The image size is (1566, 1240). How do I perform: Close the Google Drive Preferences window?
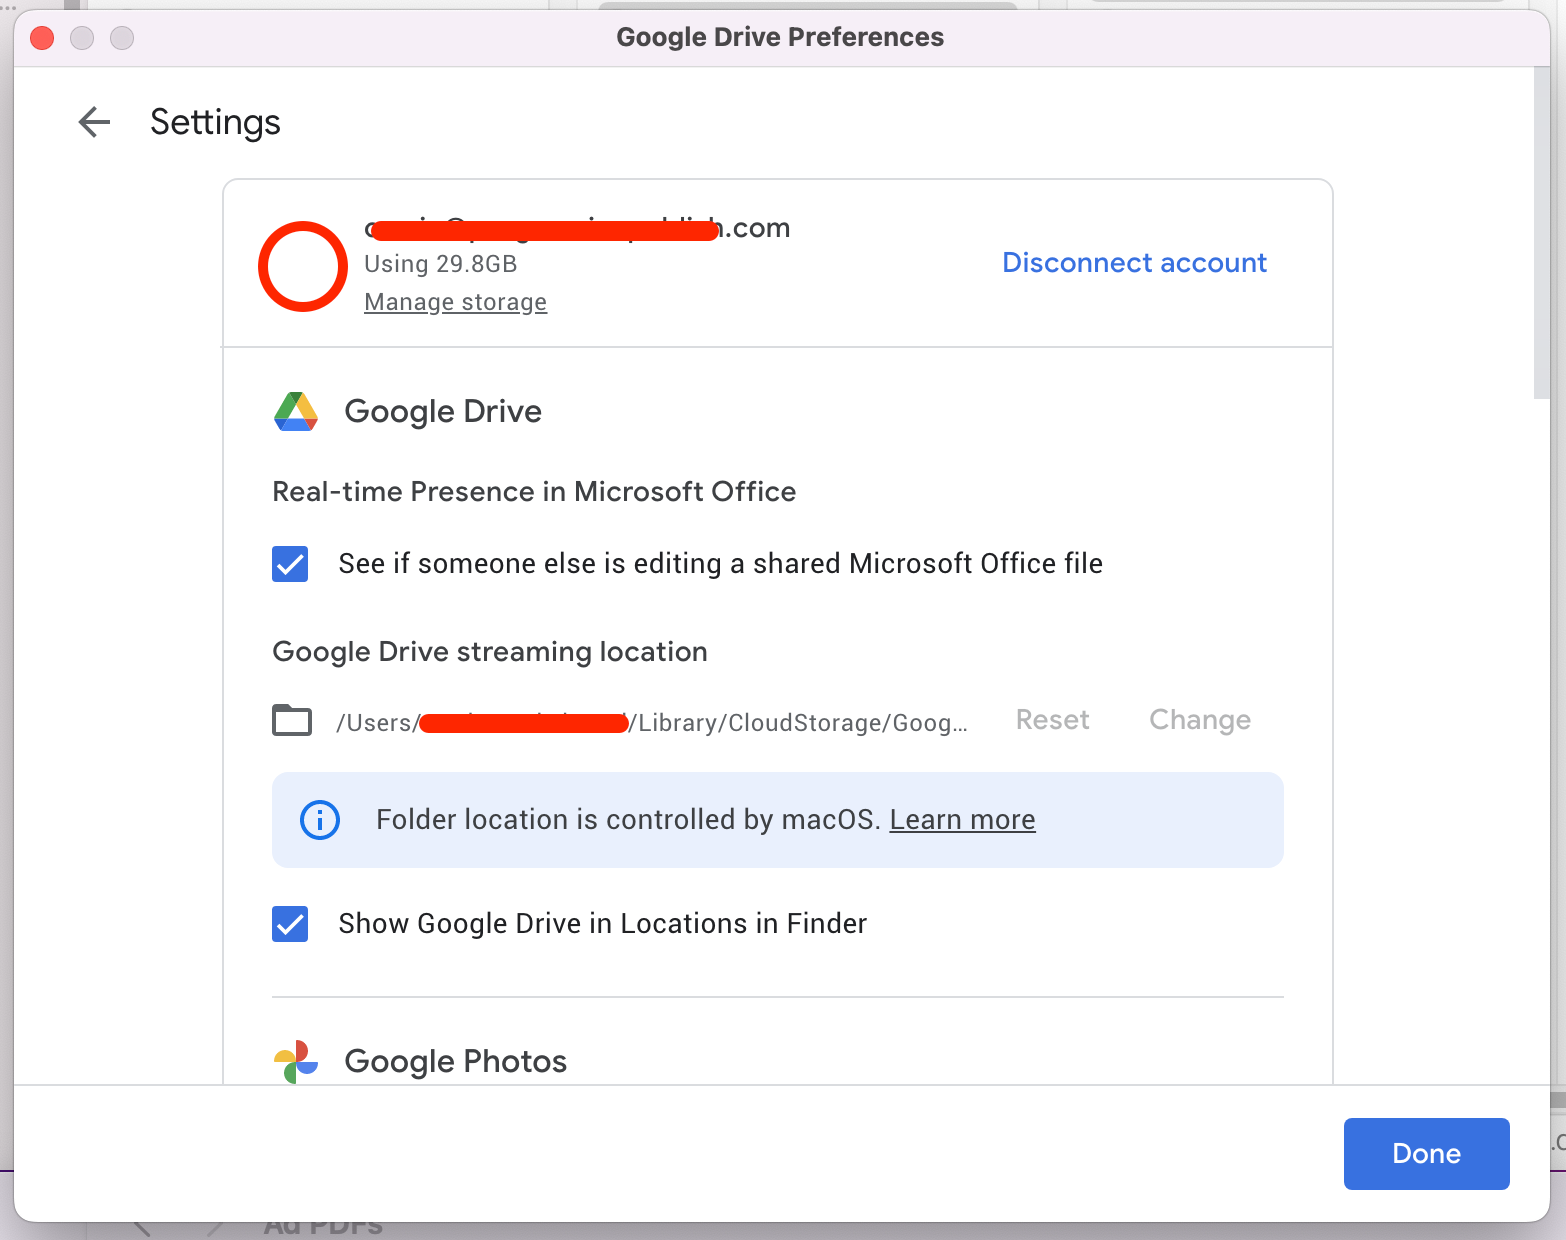click(42, 38)
